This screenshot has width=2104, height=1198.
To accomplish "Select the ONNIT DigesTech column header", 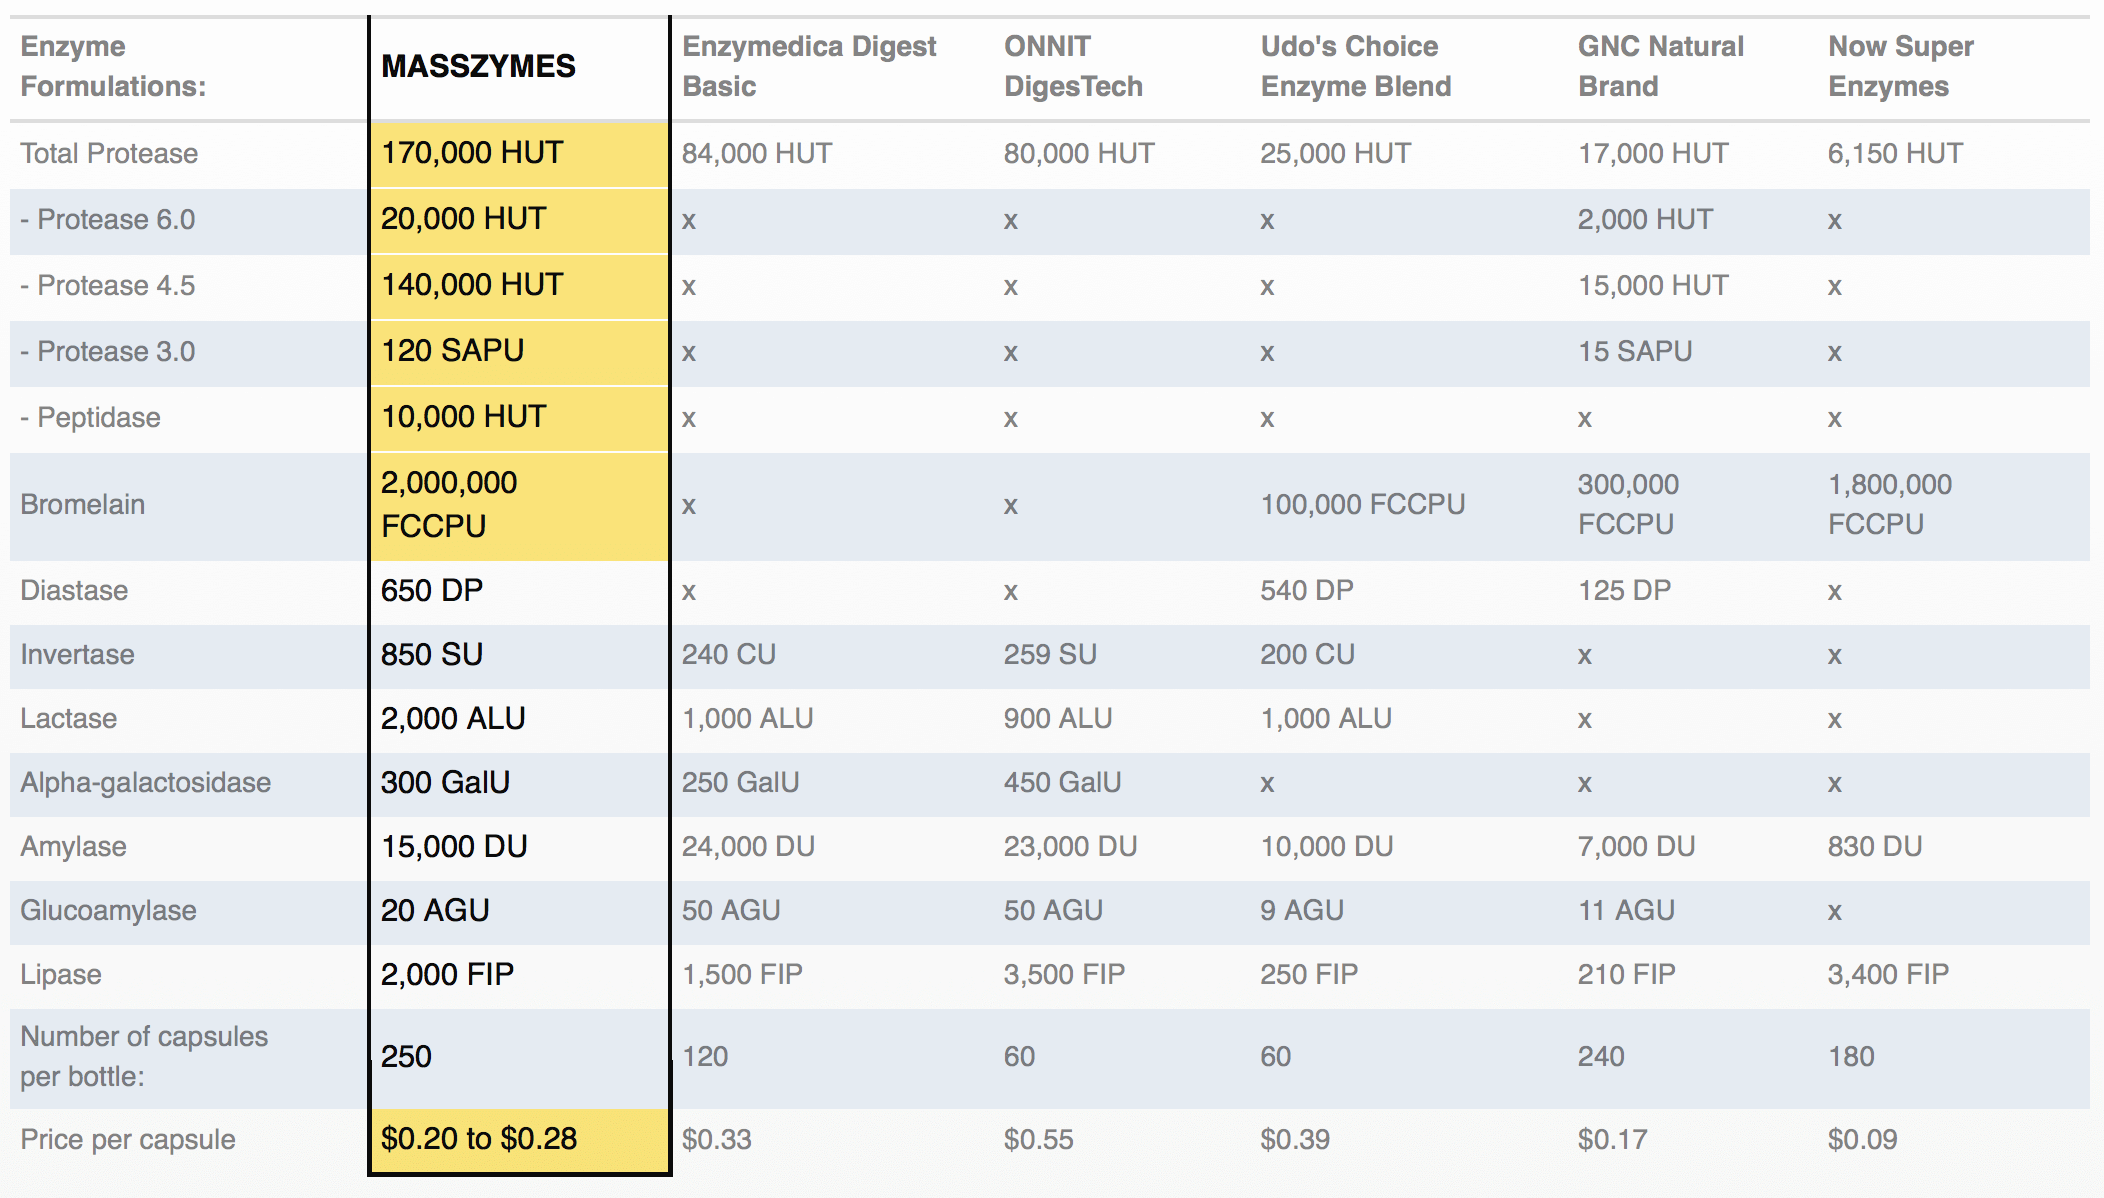I will click(x=1072, y=66).
